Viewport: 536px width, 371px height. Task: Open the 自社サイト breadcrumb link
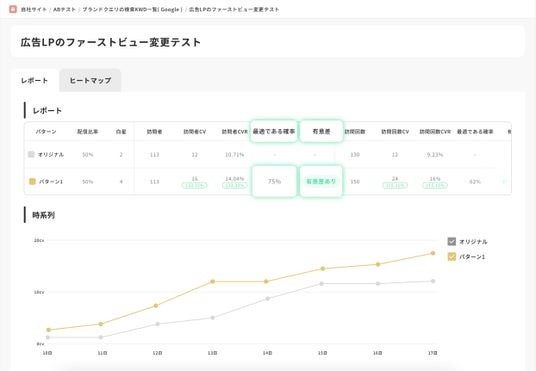coord(34,10)
